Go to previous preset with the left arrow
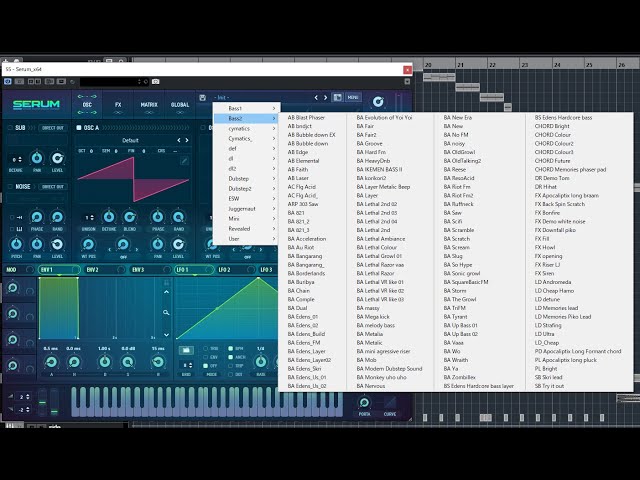 (316, 98)
